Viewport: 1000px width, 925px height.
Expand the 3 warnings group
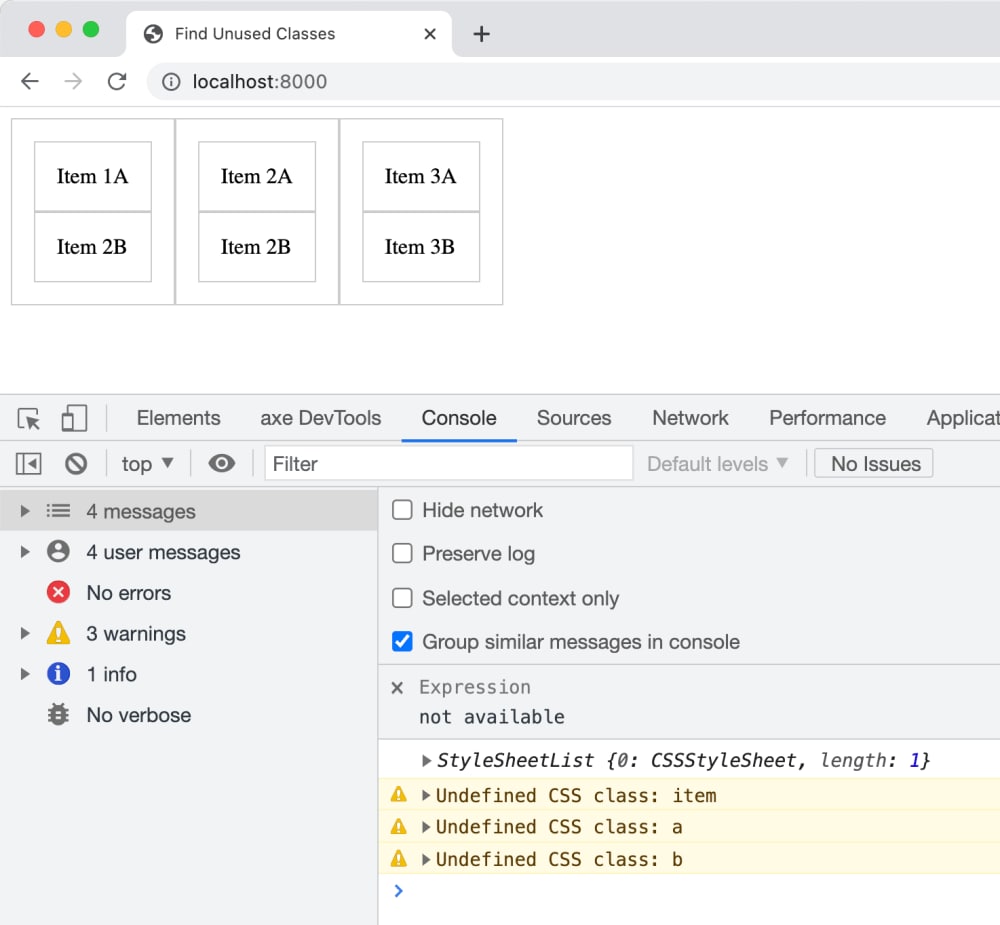[x=26, y=634]
